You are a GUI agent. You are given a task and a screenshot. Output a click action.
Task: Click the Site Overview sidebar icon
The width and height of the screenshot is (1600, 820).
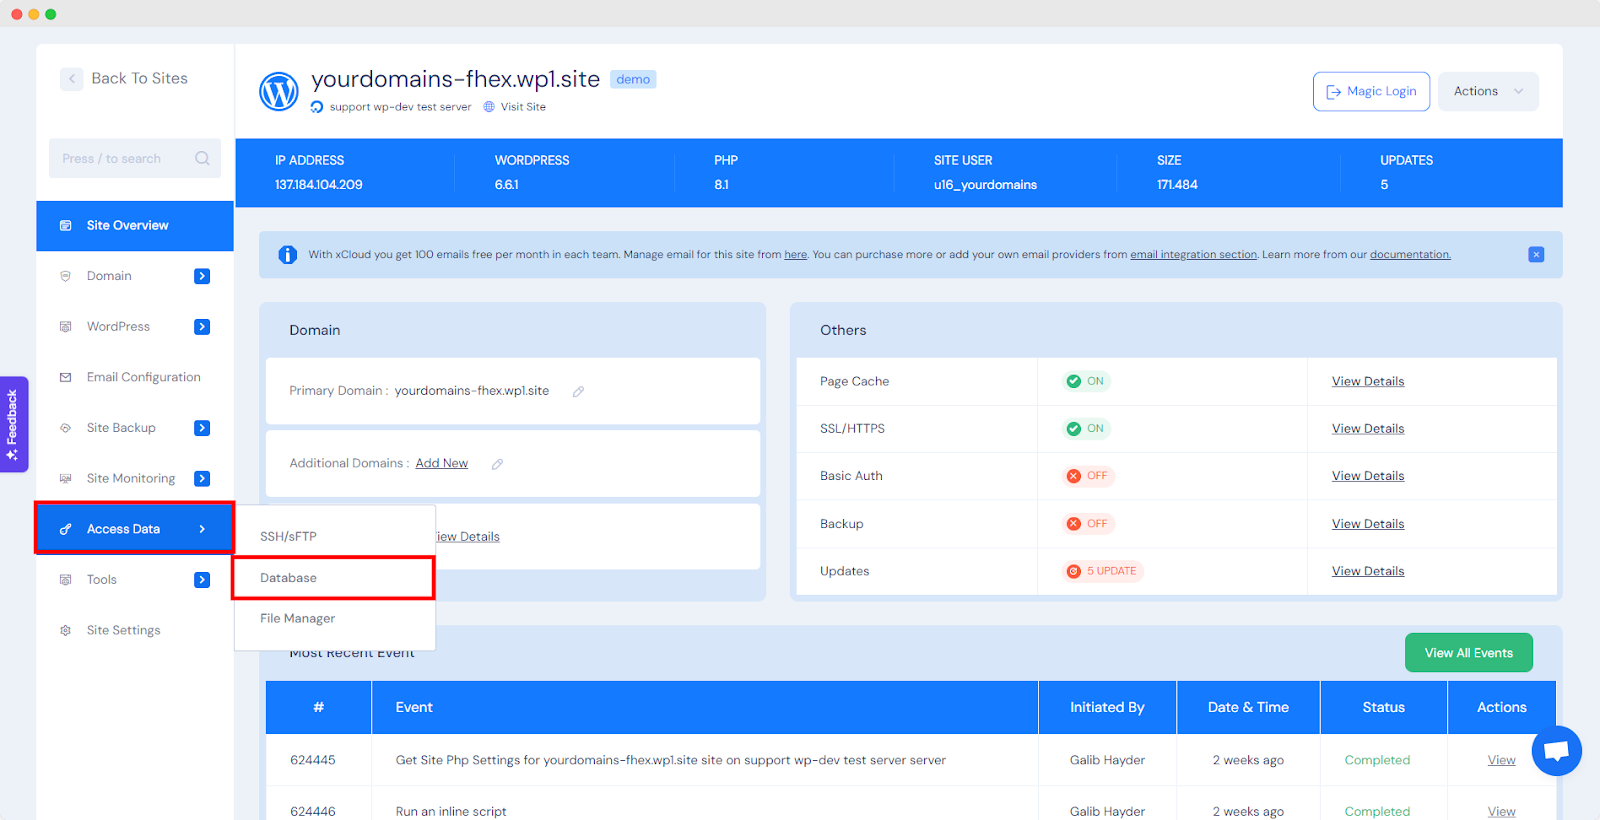coord(66,226)
